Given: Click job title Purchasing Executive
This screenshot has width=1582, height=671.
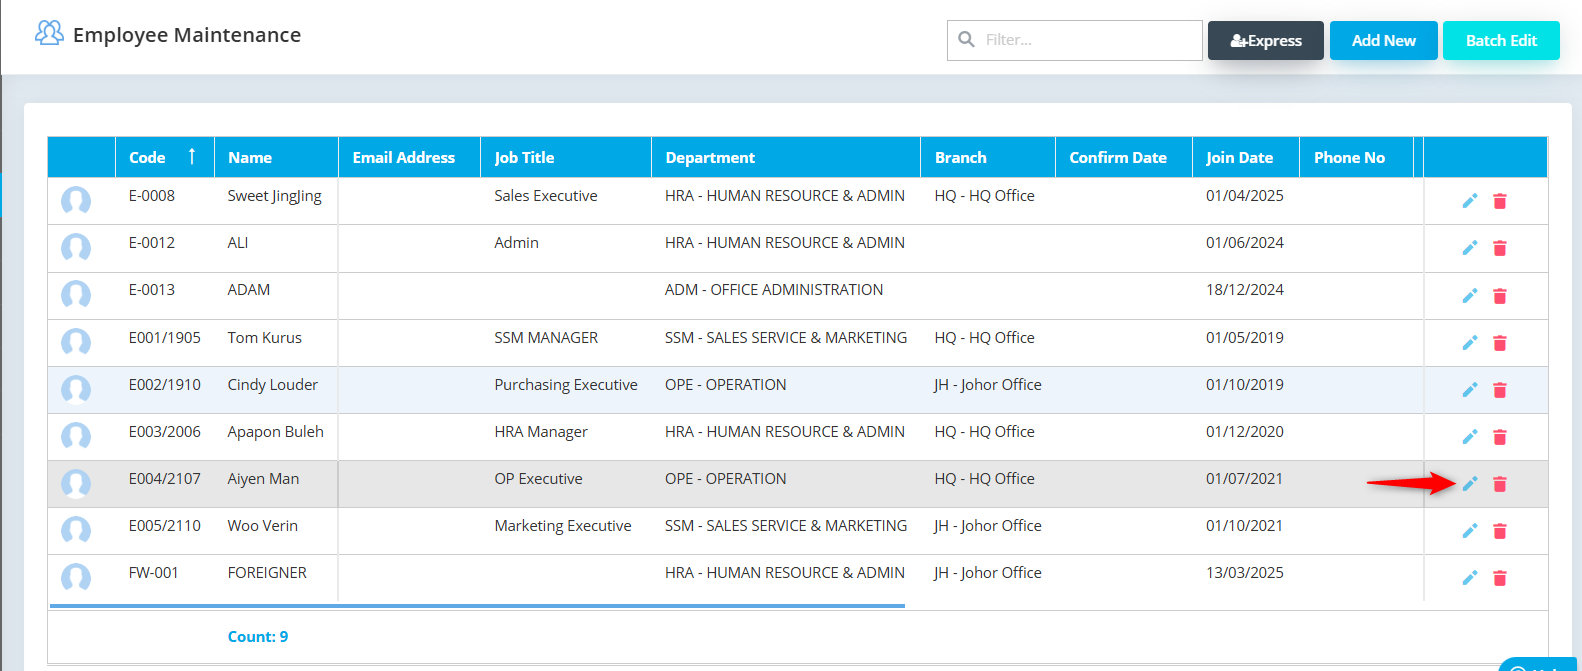Looking at the screenshot, I should 566,385.
